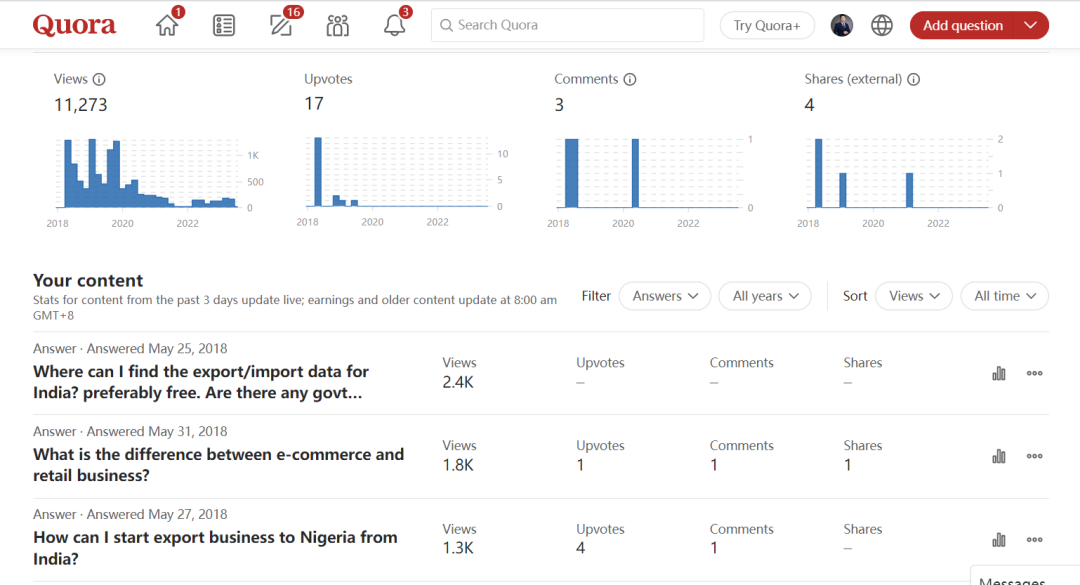Open the profile avatar picture
The image size is (1080, 585).
click(x=842, y=26)
